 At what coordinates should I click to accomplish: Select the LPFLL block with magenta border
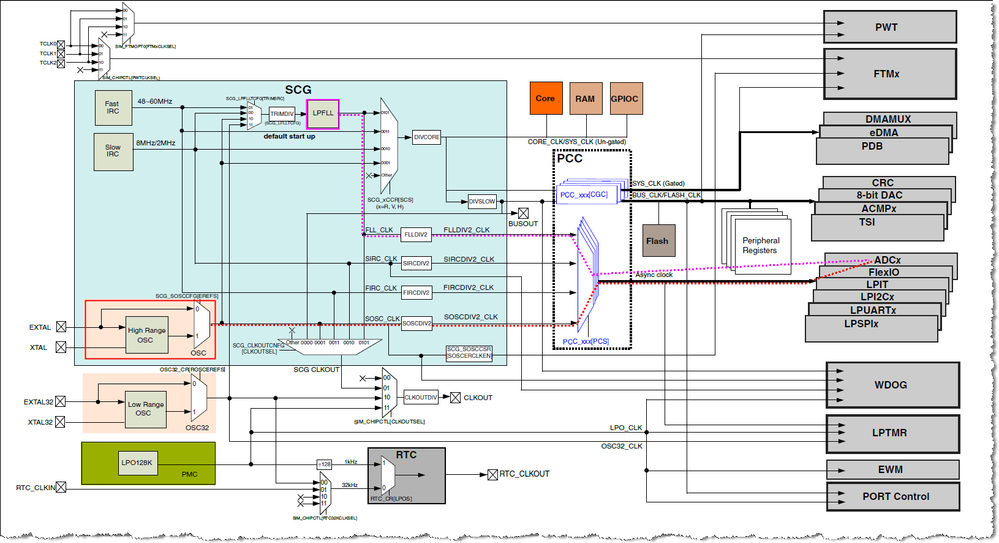(323, 114)
